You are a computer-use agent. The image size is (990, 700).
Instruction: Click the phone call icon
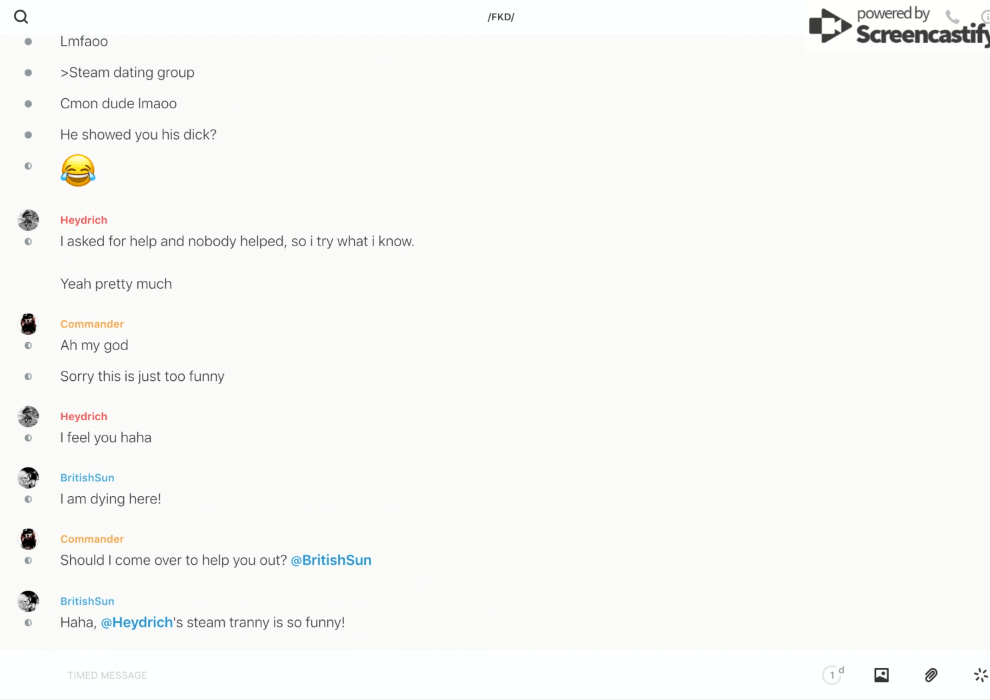(x=952, y=17)
